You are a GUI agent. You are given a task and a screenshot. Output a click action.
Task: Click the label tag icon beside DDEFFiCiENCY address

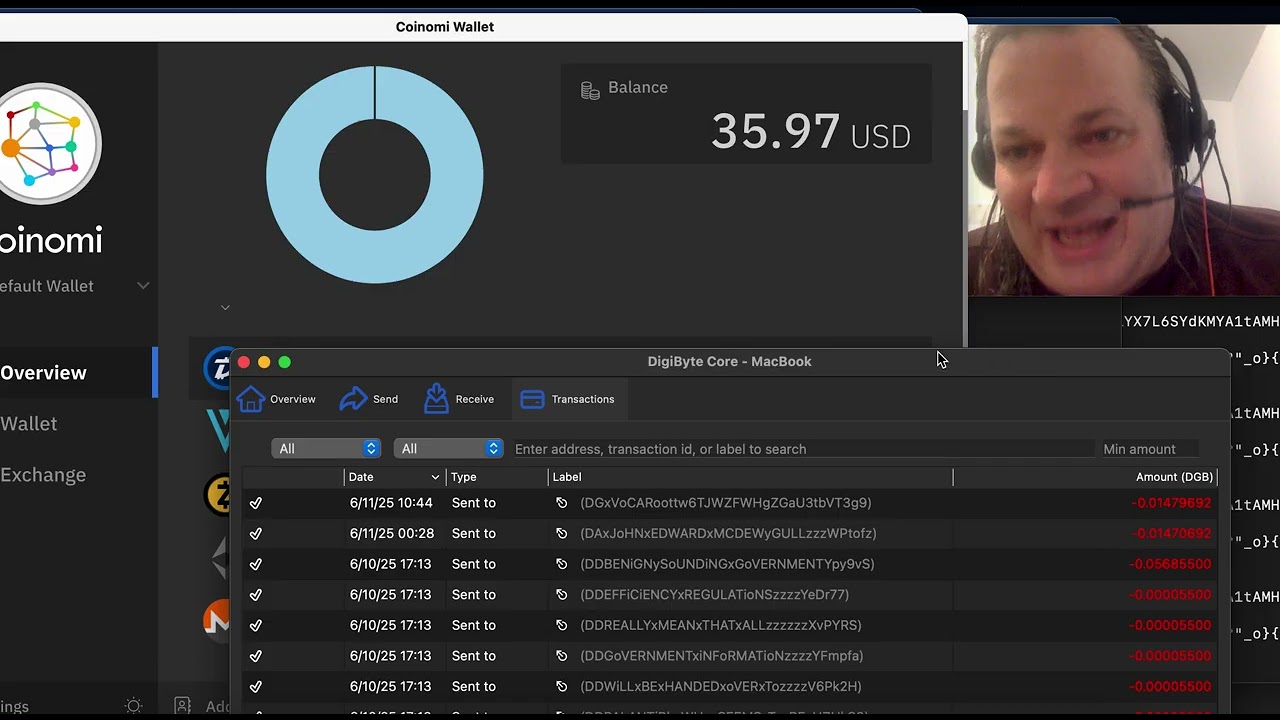click(562, 595)
